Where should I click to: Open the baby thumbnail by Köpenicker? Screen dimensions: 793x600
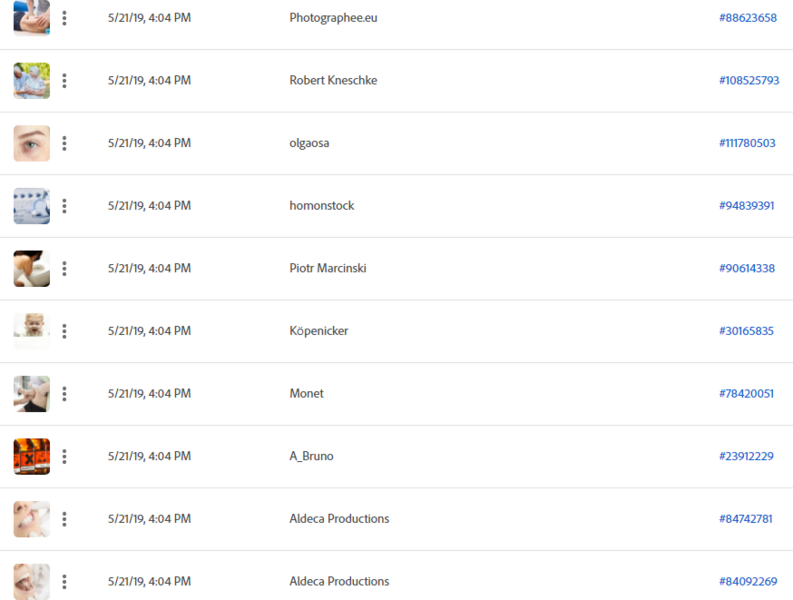(32, 331)
